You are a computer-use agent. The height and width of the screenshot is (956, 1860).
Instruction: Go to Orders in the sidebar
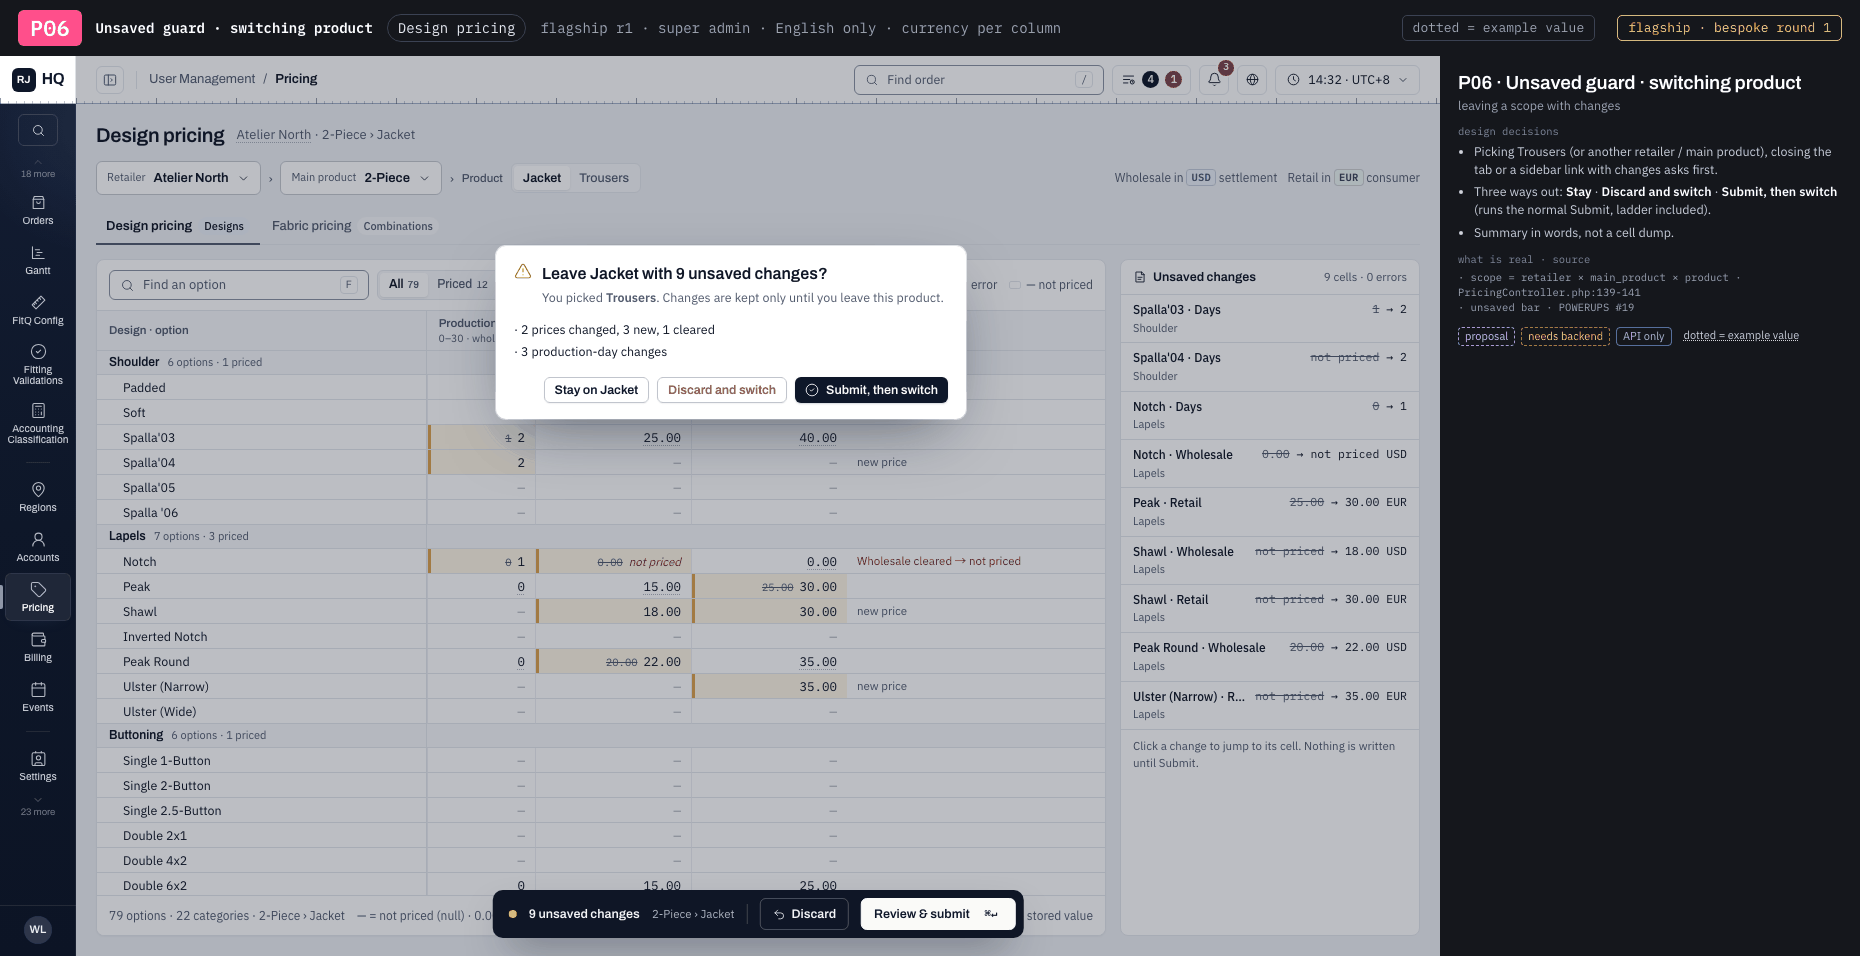tap(38, 210)
